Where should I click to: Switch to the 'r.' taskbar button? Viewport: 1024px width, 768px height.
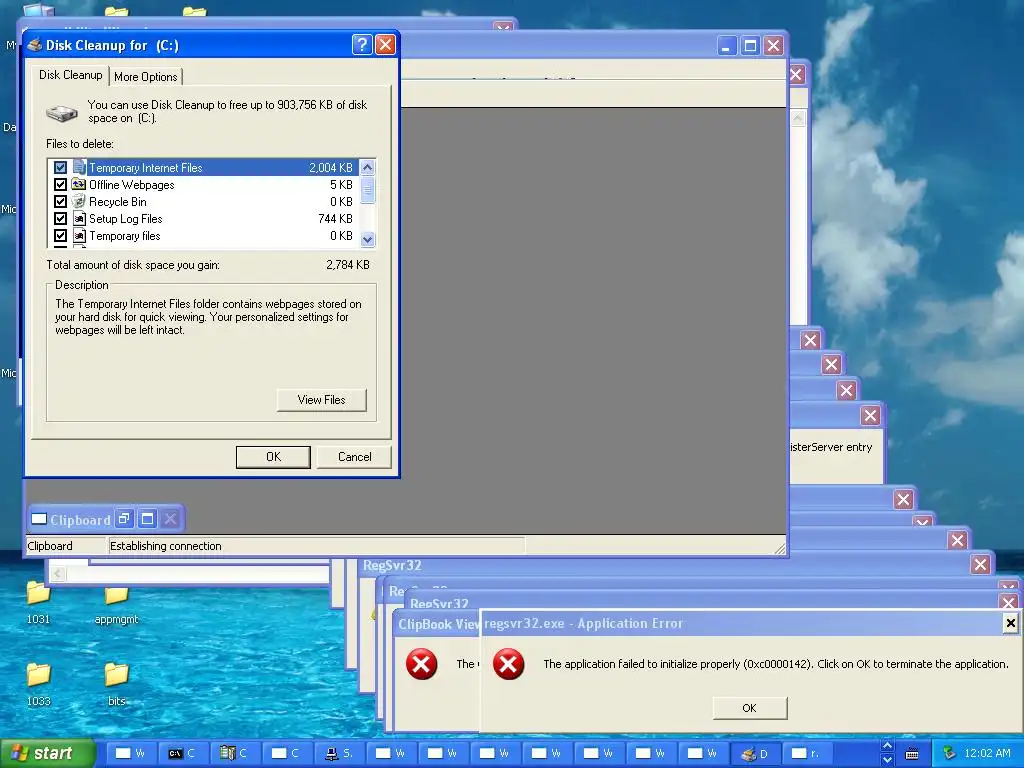[x=807, y=753]
